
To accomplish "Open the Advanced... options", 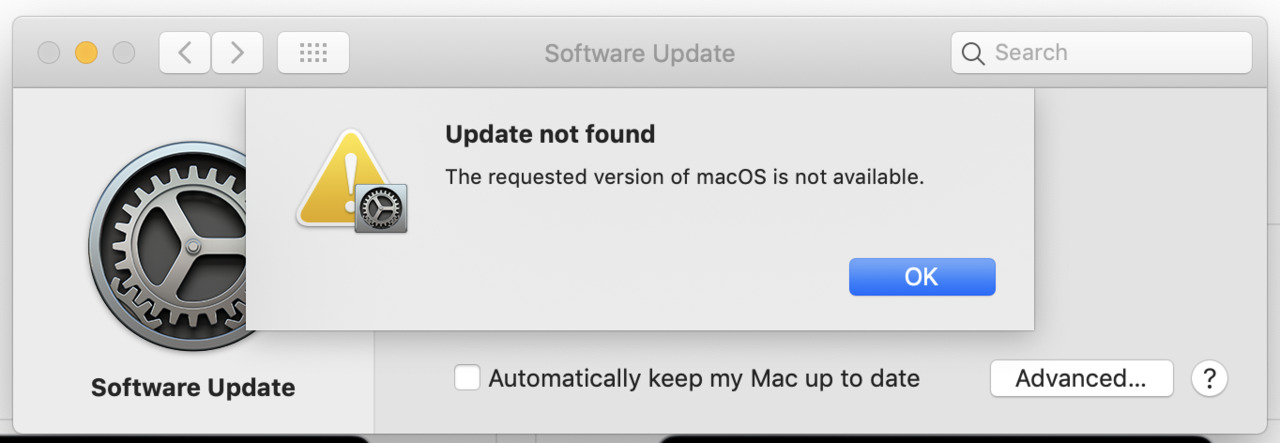I will [1081, 379].
